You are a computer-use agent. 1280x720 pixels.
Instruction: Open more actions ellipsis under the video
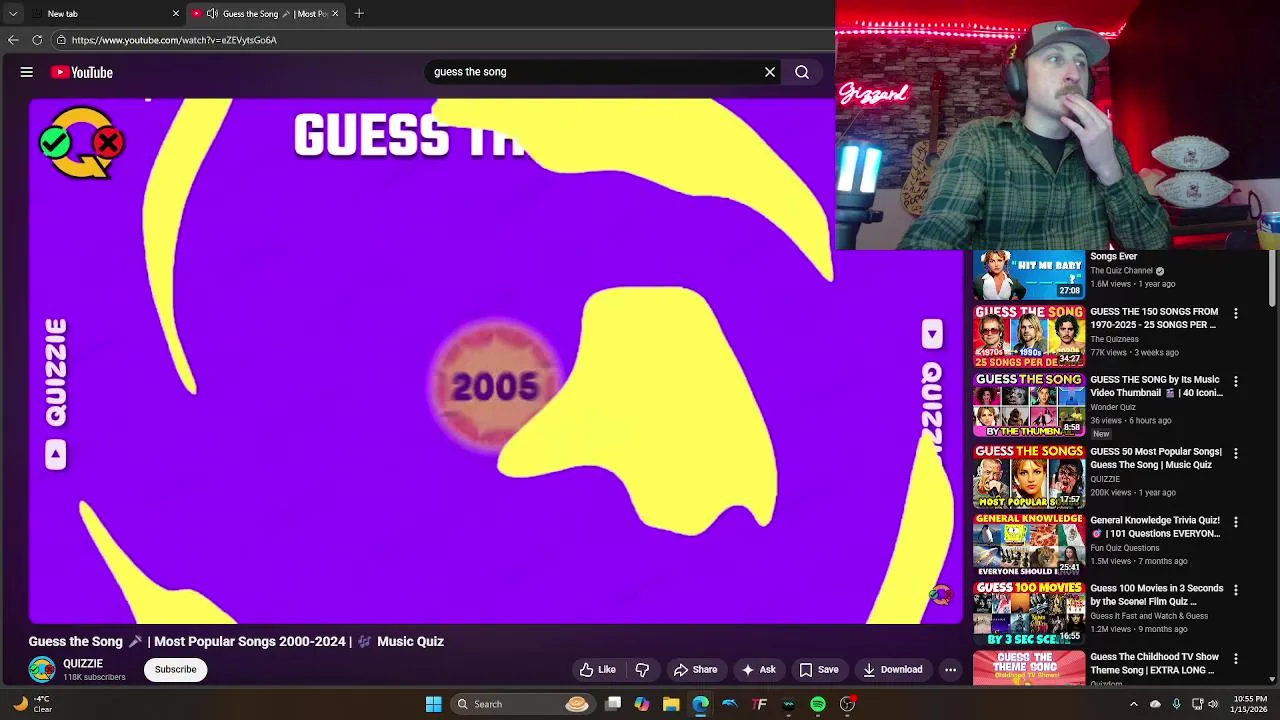pos(951,670)
